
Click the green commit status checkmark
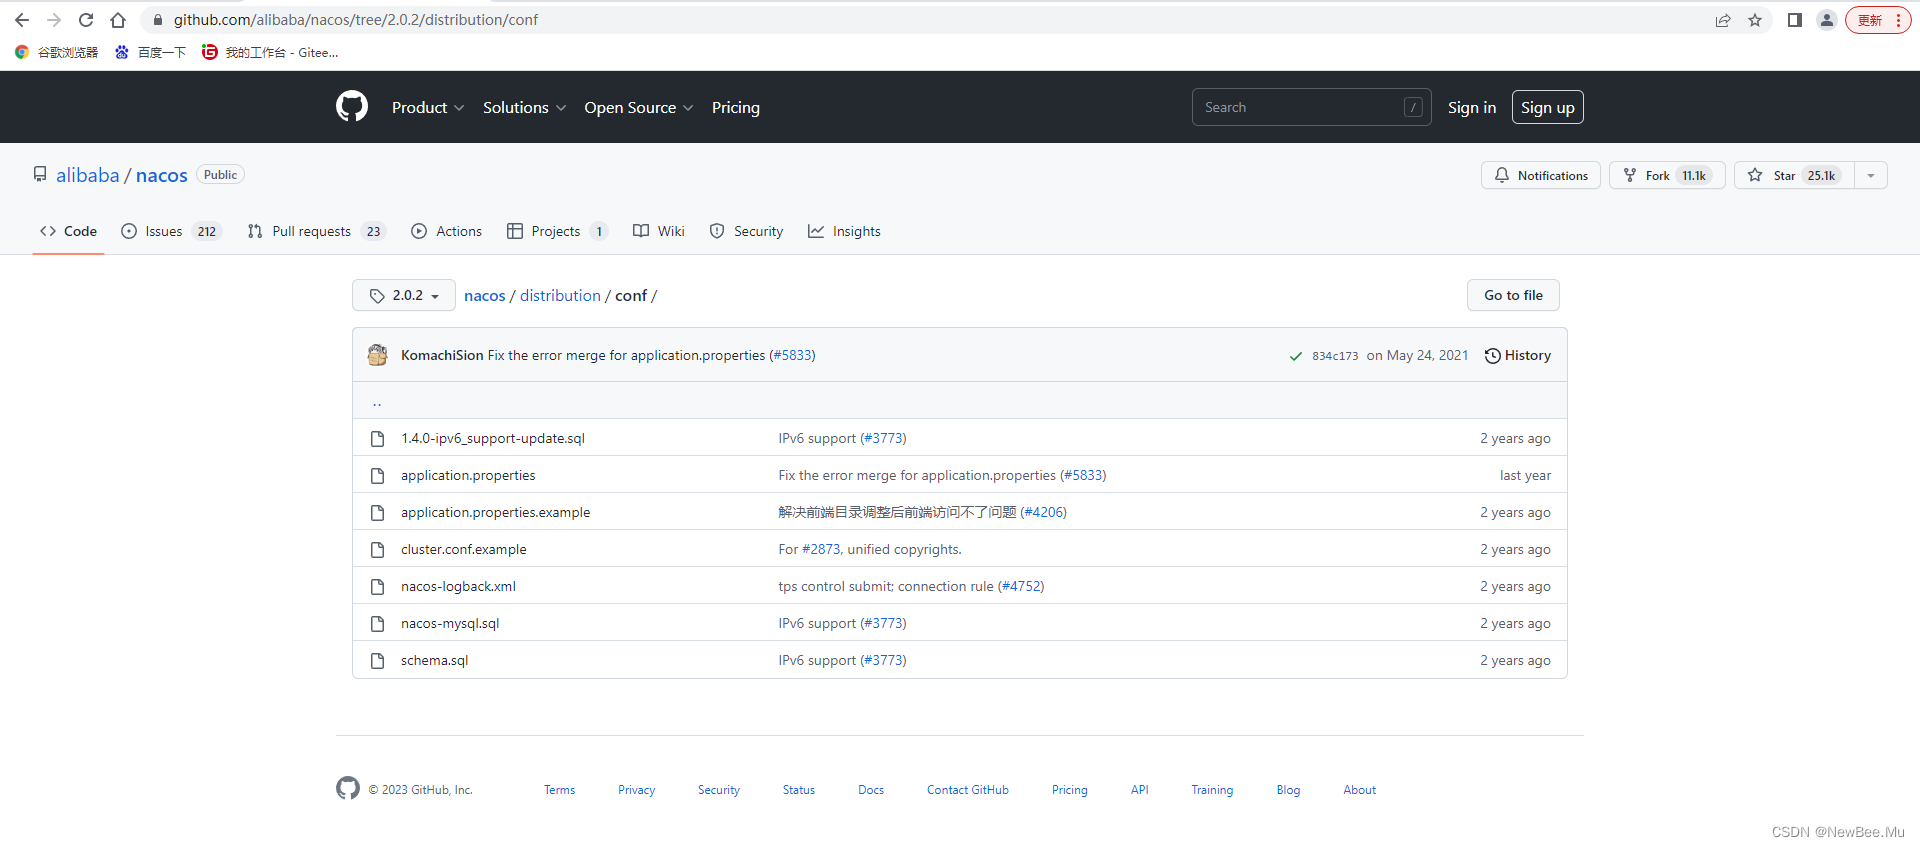pos(1296,356)
